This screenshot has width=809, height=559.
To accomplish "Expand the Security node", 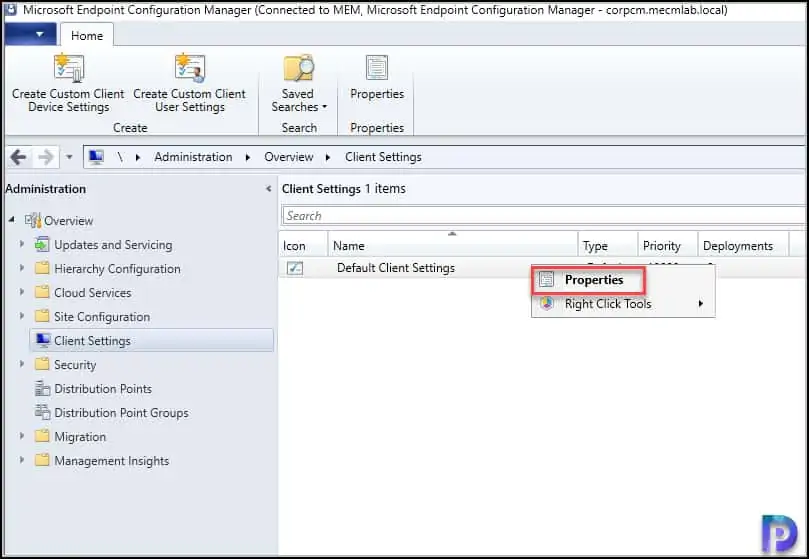I will coord(22,364).
